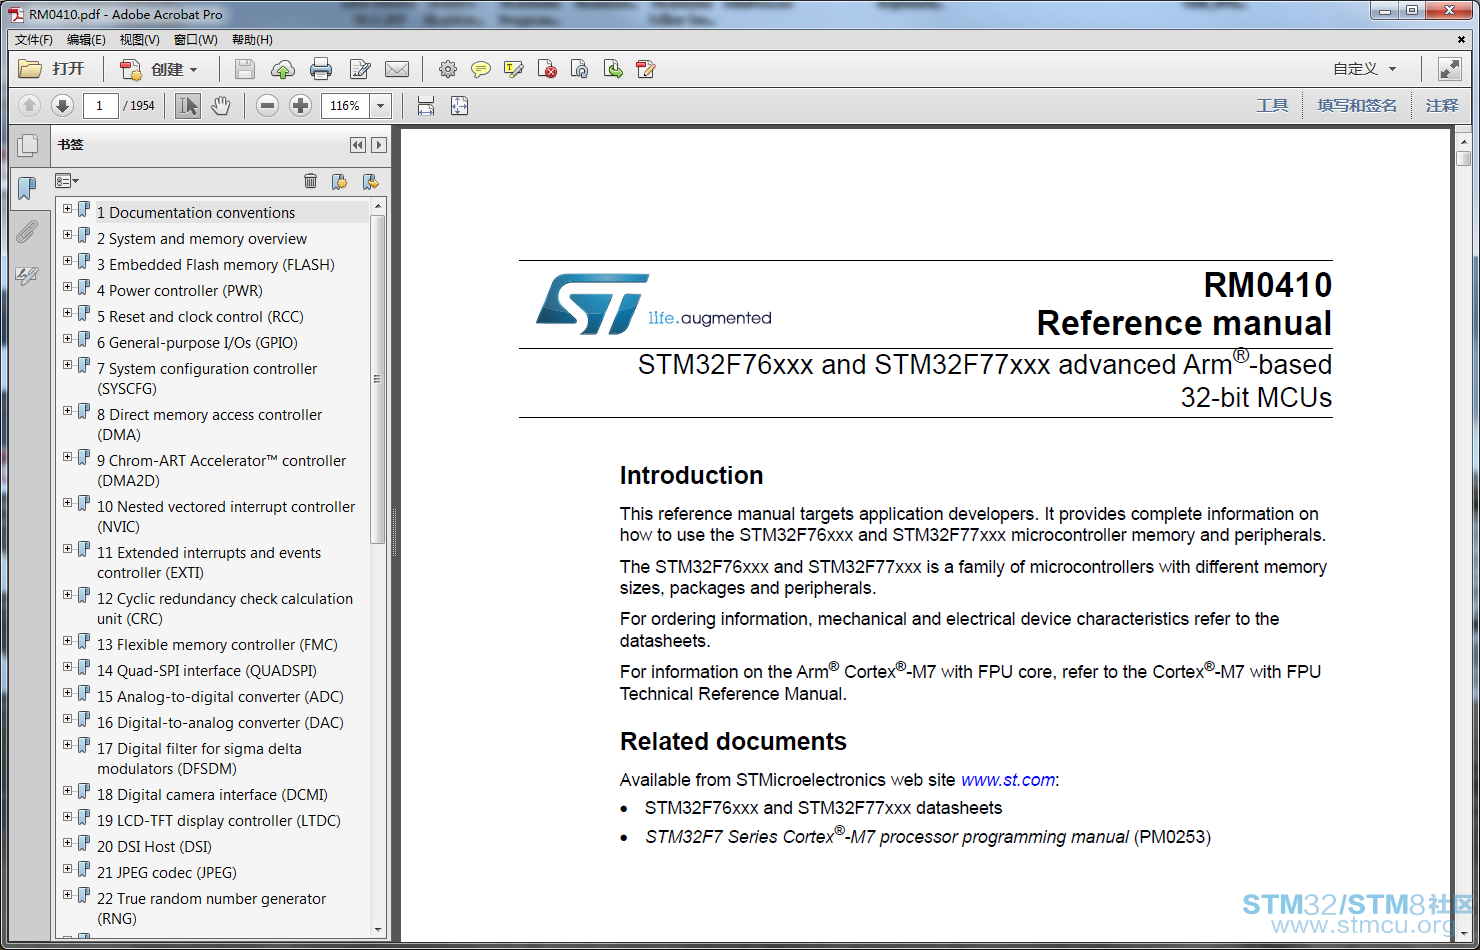Send file by email envelope icon
1480x950 pixels.
(x=397, y=69)
